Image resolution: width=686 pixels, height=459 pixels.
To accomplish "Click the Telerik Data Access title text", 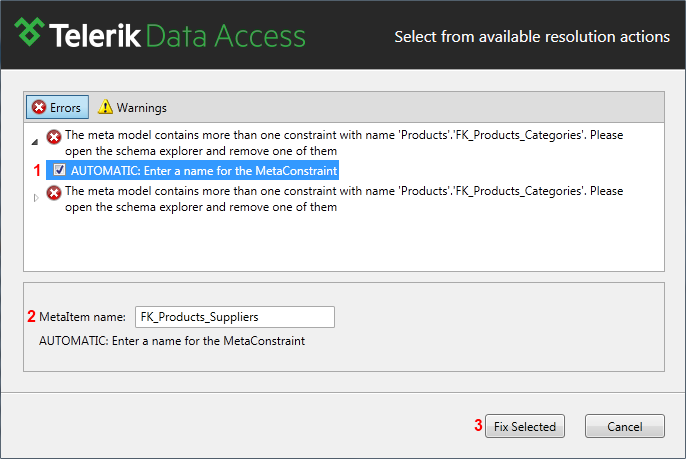I will (x=177, y=36).
